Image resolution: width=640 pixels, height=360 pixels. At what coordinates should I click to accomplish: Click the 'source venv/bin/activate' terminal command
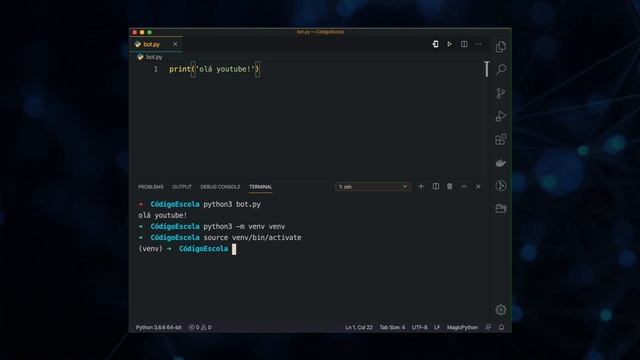[252, 238]
